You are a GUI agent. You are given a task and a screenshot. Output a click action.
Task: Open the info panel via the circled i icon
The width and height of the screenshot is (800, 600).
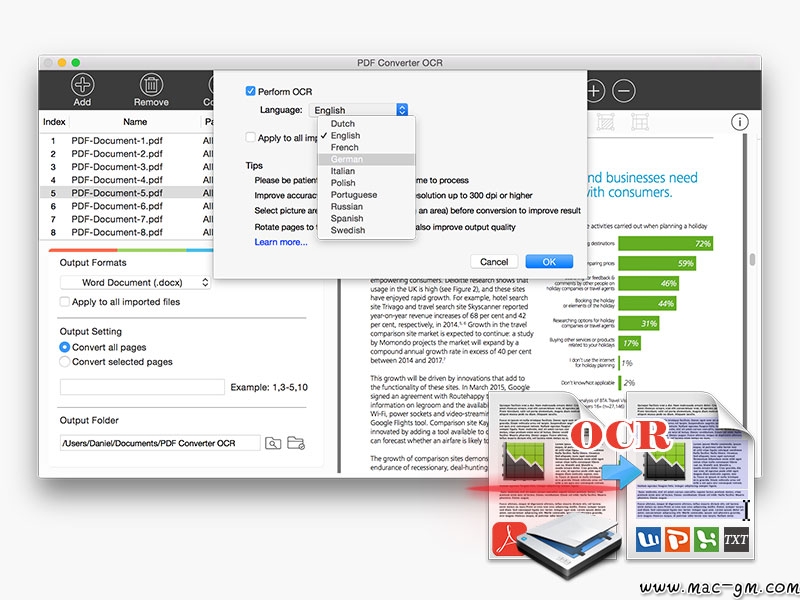click(740, 122)
